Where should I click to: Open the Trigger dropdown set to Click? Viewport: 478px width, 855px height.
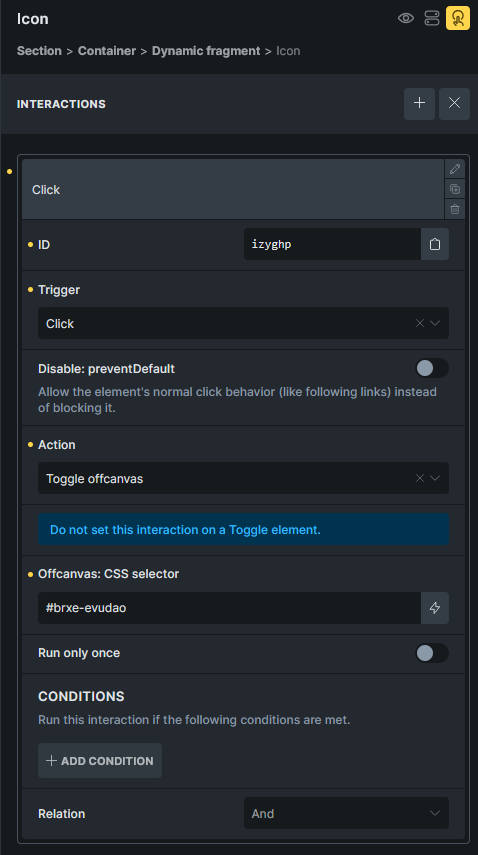pos(243,323)
